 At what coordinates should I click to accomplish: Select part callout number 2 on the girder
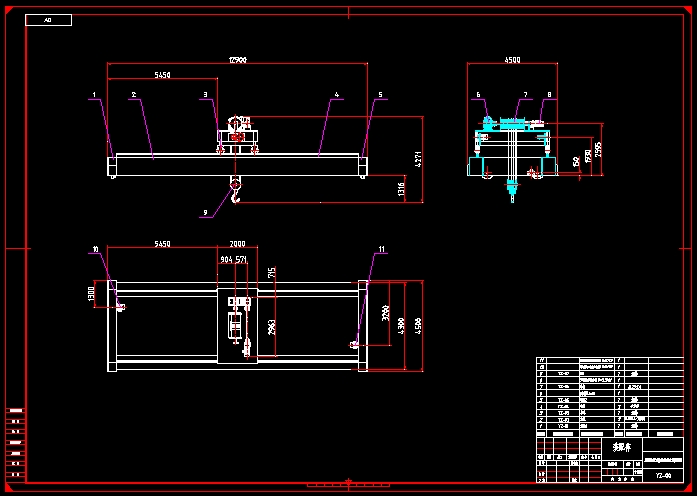[x=132, y=96]
